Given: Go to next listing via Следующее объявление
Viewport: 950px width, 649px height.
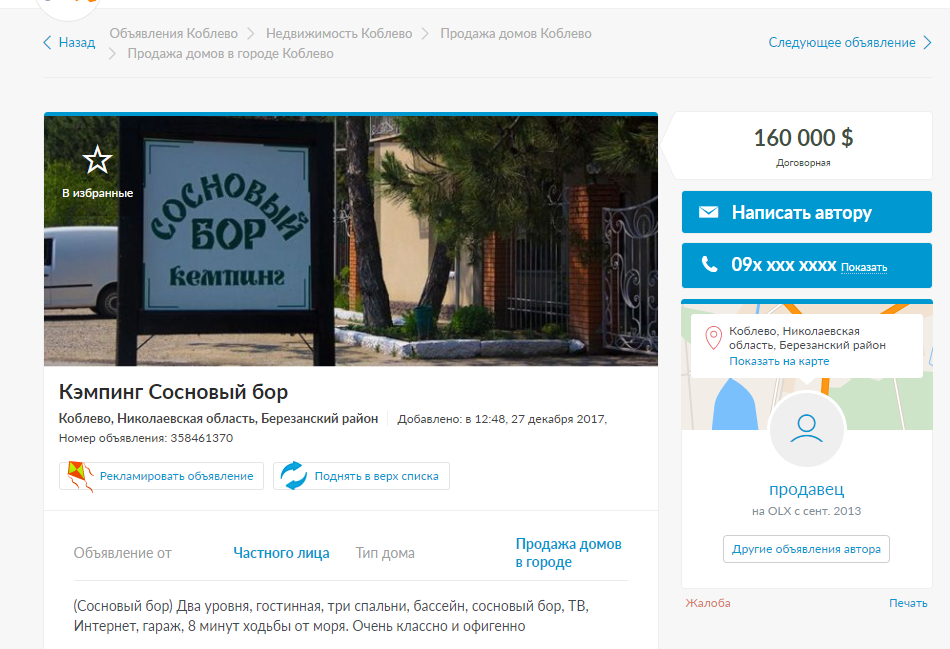Looking at the screenshot, I should click(842, 43).
